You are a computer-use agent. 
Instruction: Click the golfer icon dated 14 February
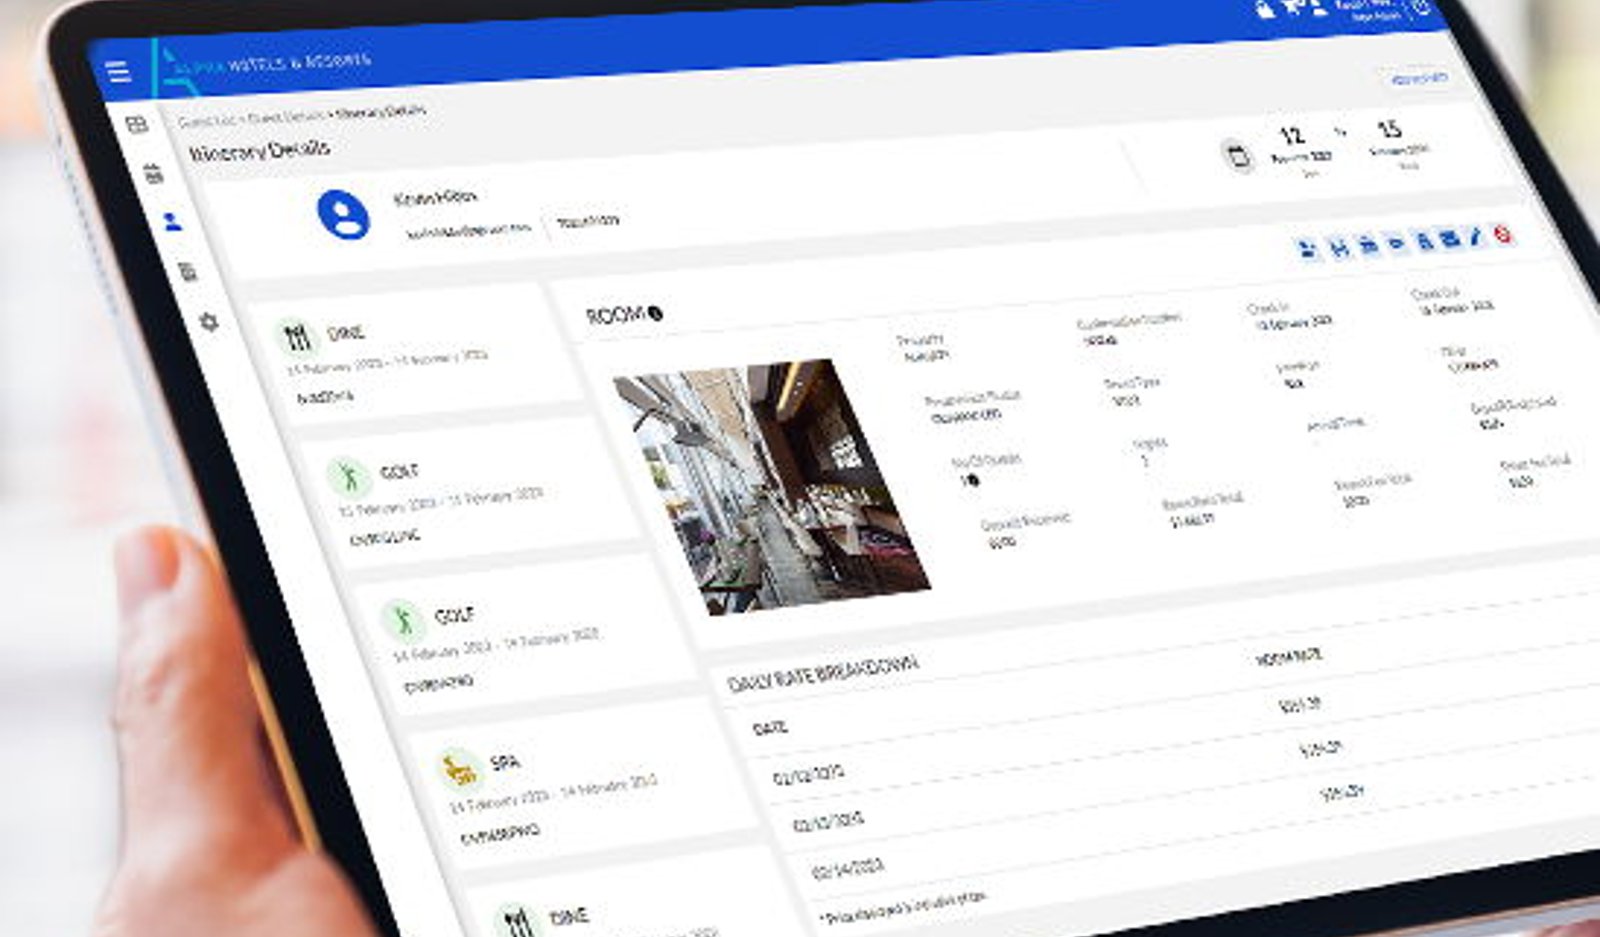tap(403, 620)
